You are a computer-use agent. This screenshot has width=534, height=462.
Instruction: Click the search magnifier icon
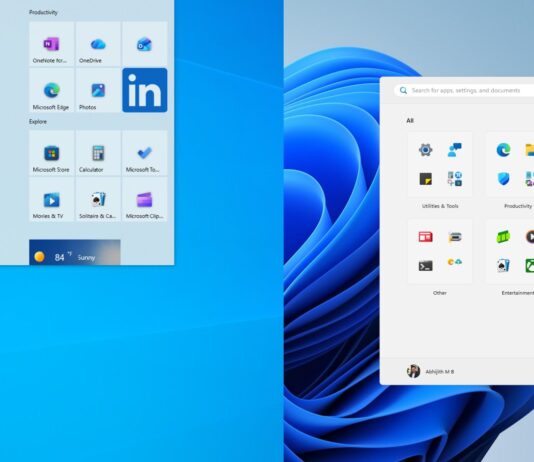pos(403,90)
